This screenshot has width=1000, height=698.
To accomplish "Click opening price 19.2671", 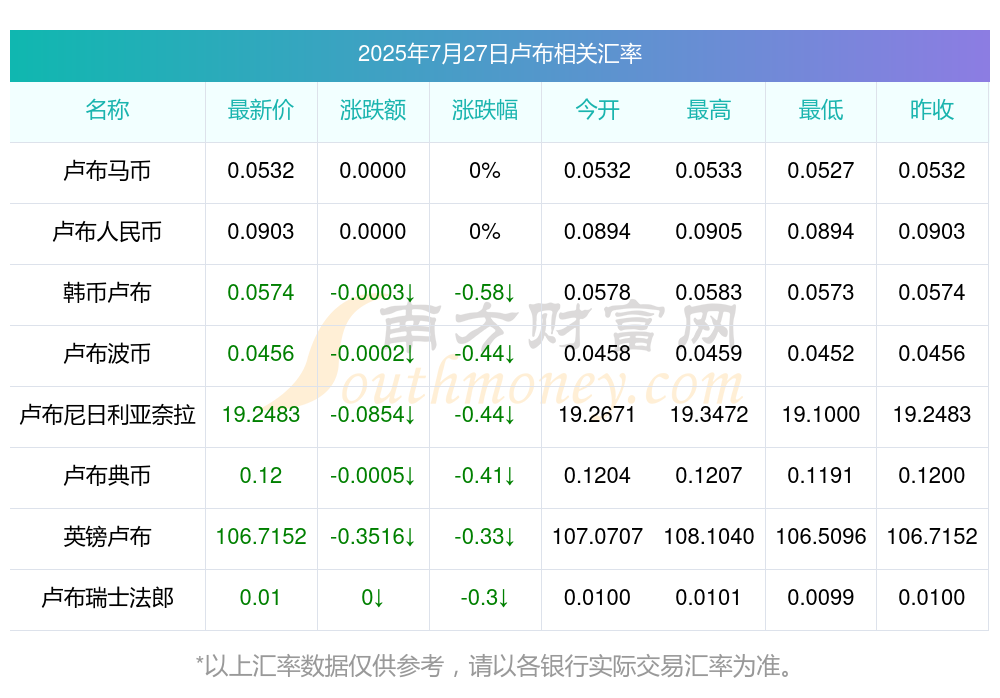I will pos(597,415).
